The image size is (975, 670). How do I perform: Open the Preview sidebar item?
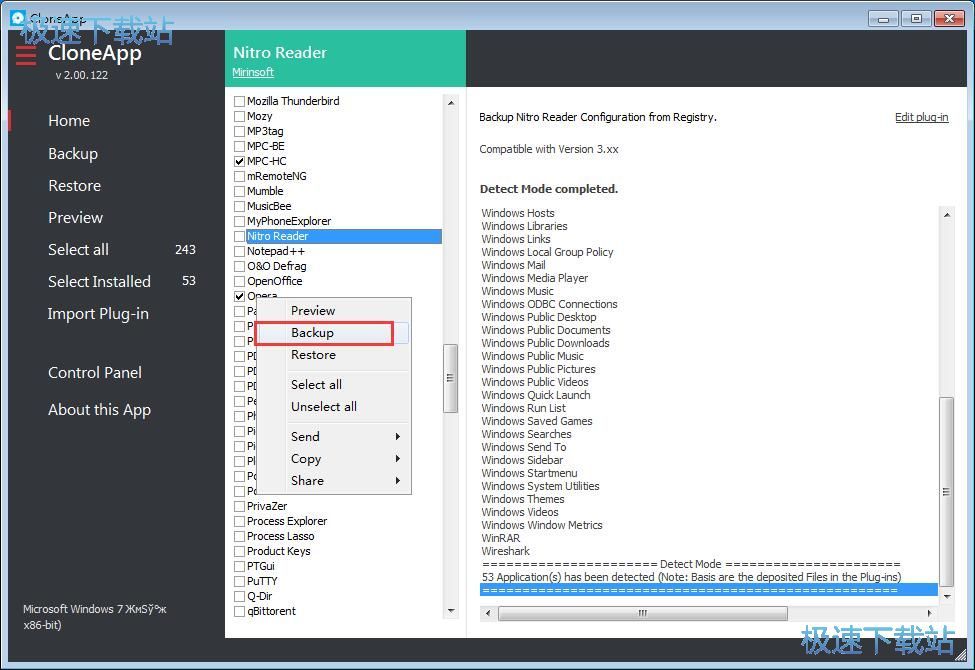tap(75, 218)
